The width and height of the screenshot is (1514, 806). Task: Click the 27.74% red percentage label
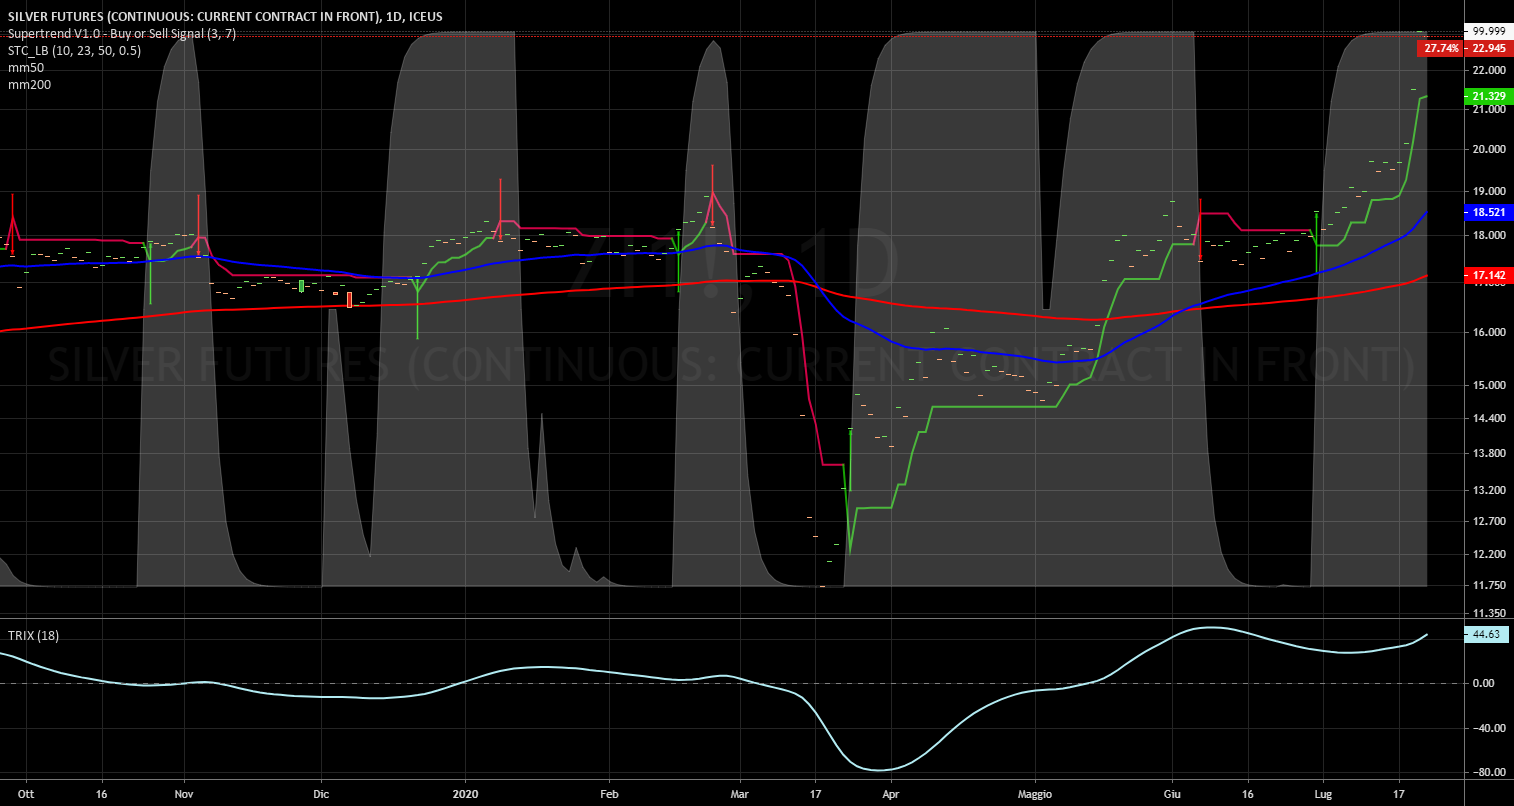[1441, 48]
